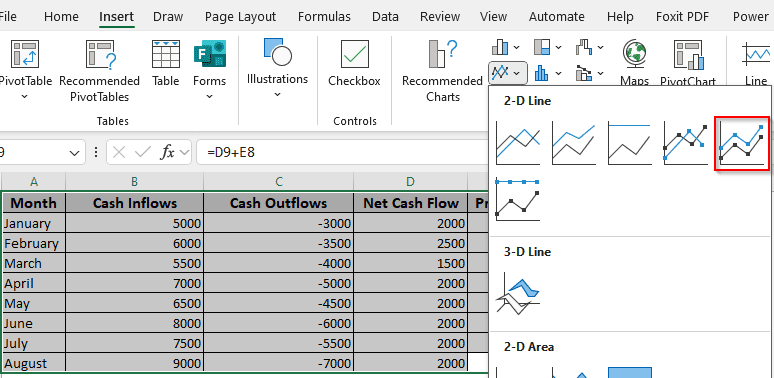The height and width of the screenshot is (378, 774).
Task: Click the Net Cash Flow header cell
Action: (x=410, y=203)
